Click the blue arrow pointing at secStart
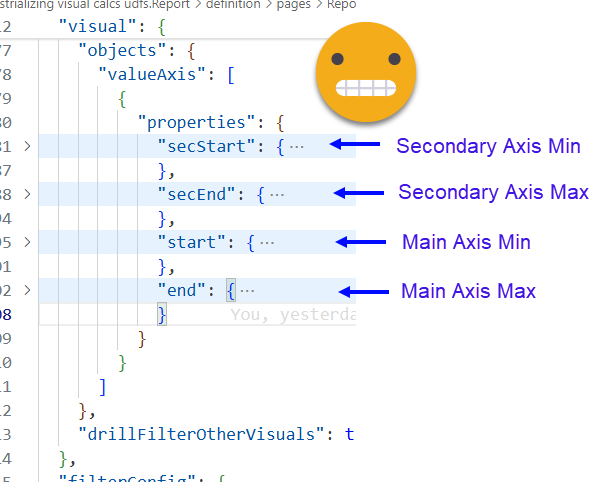 [x=355, y=146]
